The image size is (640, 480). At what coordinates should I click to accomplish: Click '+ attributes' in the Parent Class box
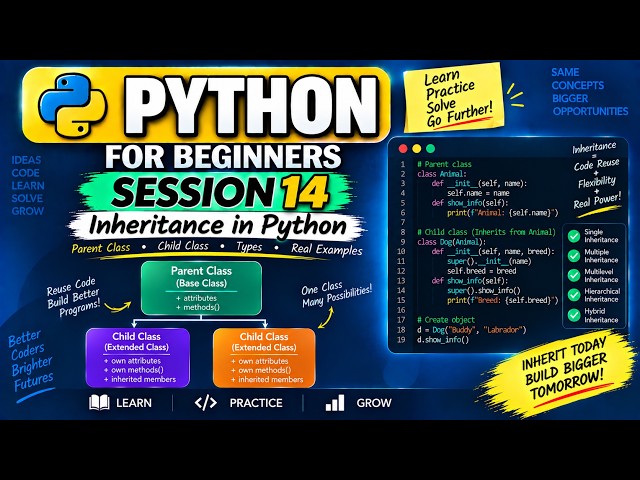click(x=196, y=298)
